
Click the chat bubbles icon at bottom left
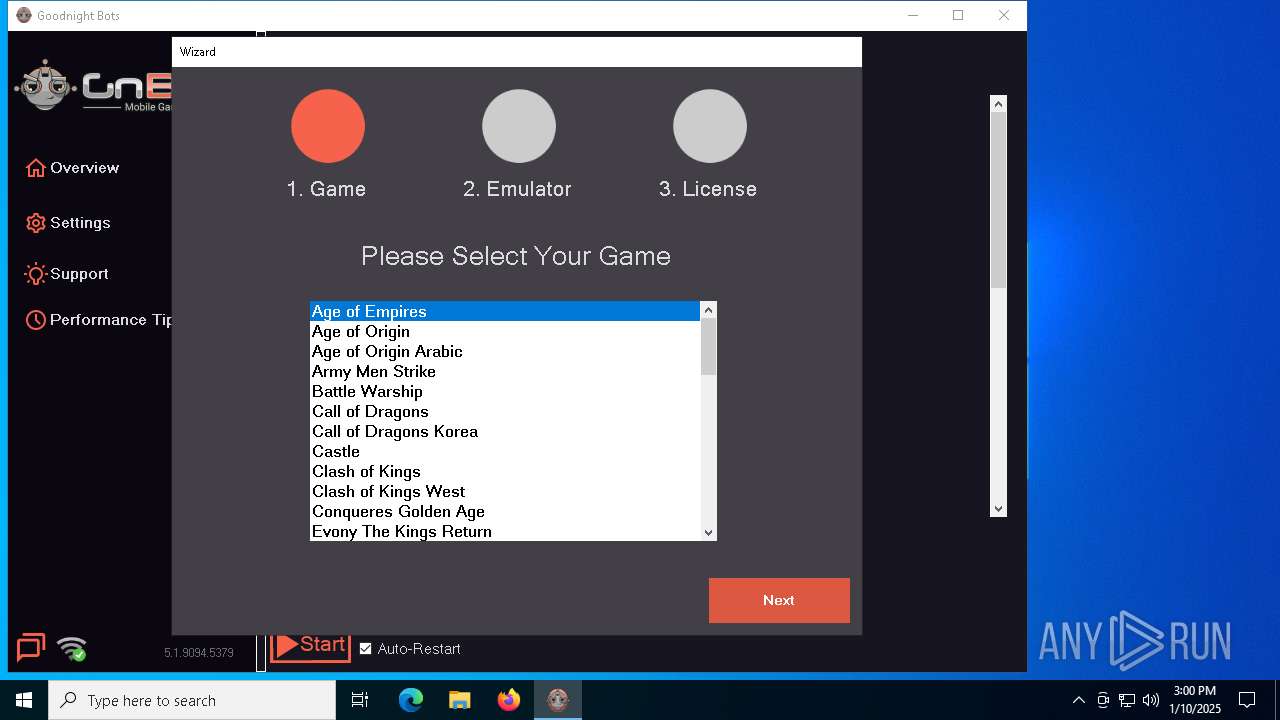coord(31,648)
